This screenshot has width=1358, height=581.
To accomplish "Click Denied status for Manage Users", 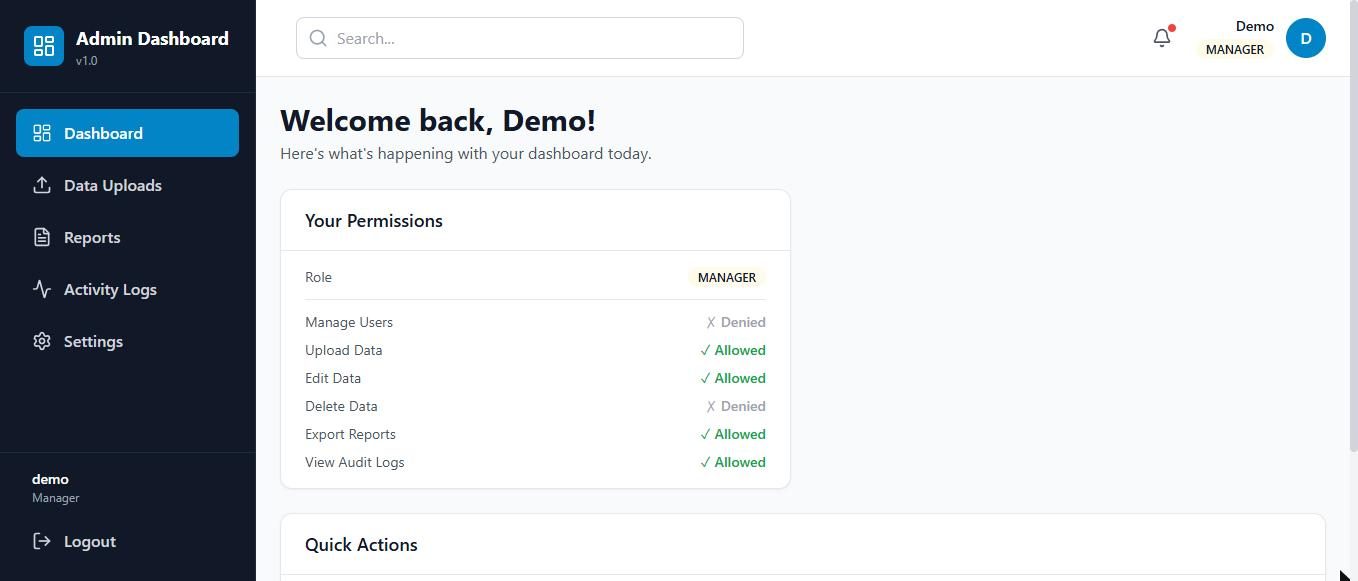I will click(x=736, y=322).
